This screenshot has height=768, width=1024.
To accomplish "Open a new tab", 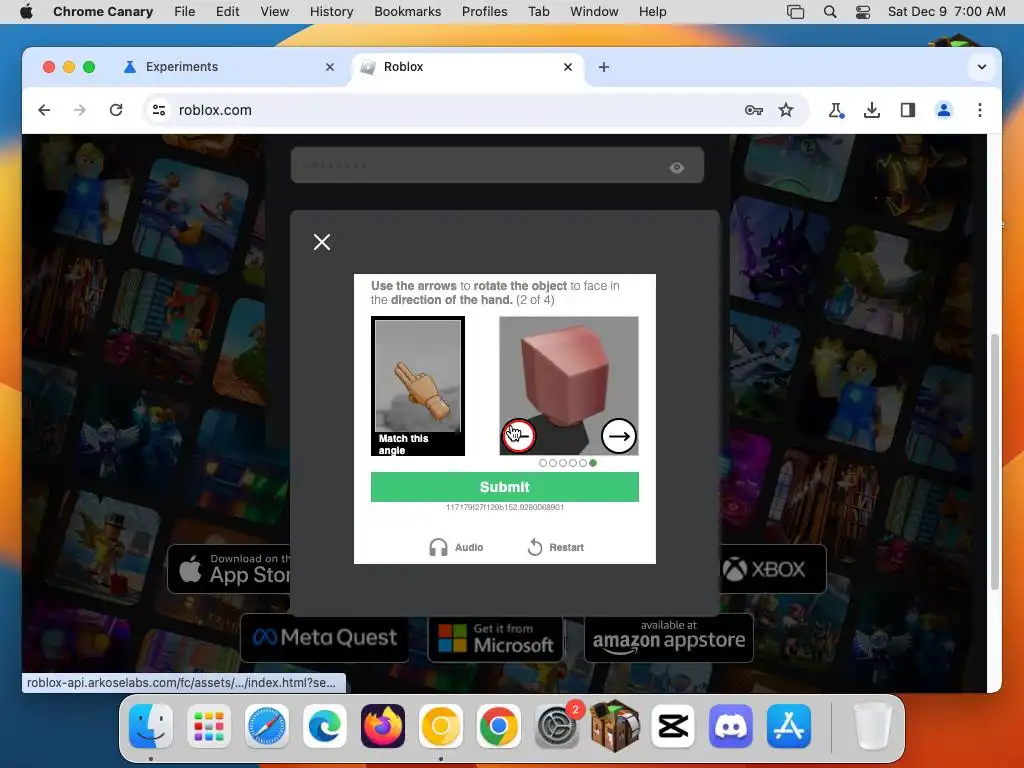I will [x=604, y=67].
